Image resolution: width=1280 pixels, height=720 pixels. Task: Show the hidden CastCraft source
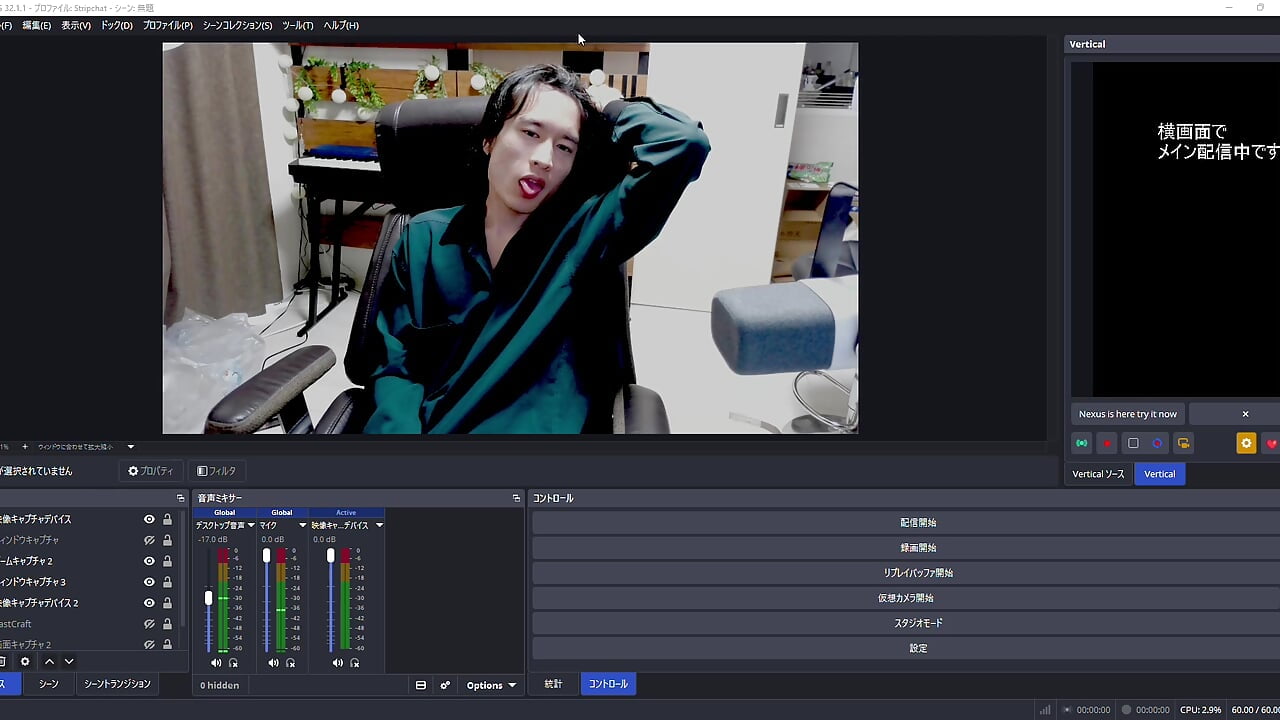[x=149, y=624]
